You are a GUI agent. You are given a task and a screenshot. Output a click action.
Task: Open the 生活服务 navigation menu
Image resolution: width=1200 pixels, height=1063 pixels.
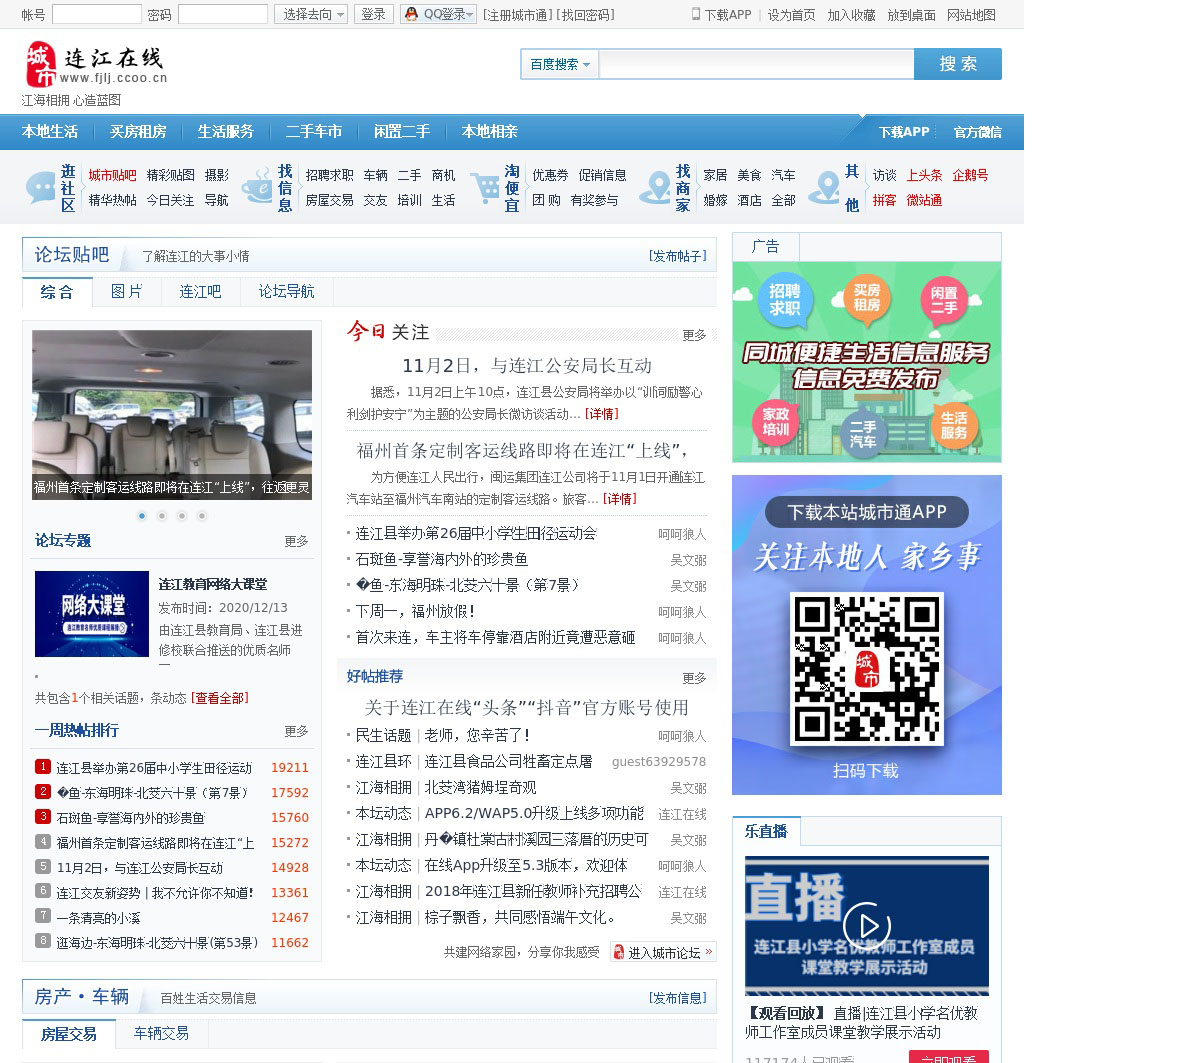[x=226, y=132]
